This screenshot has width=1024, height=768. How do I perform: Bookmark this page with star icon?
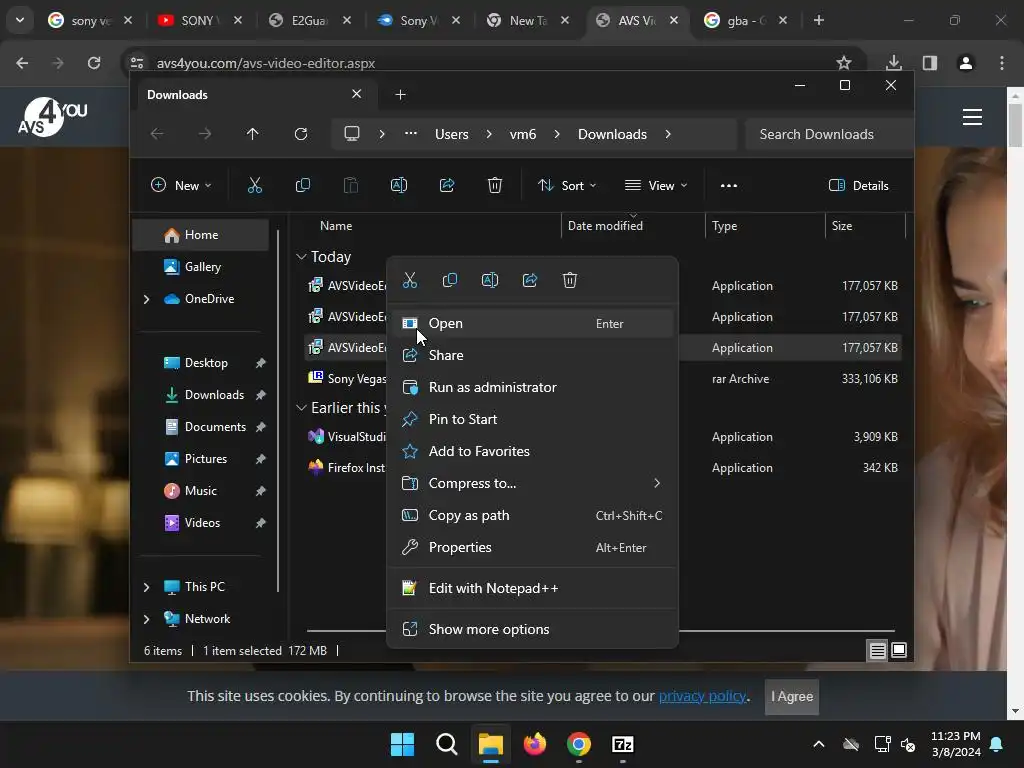(844, 63)
